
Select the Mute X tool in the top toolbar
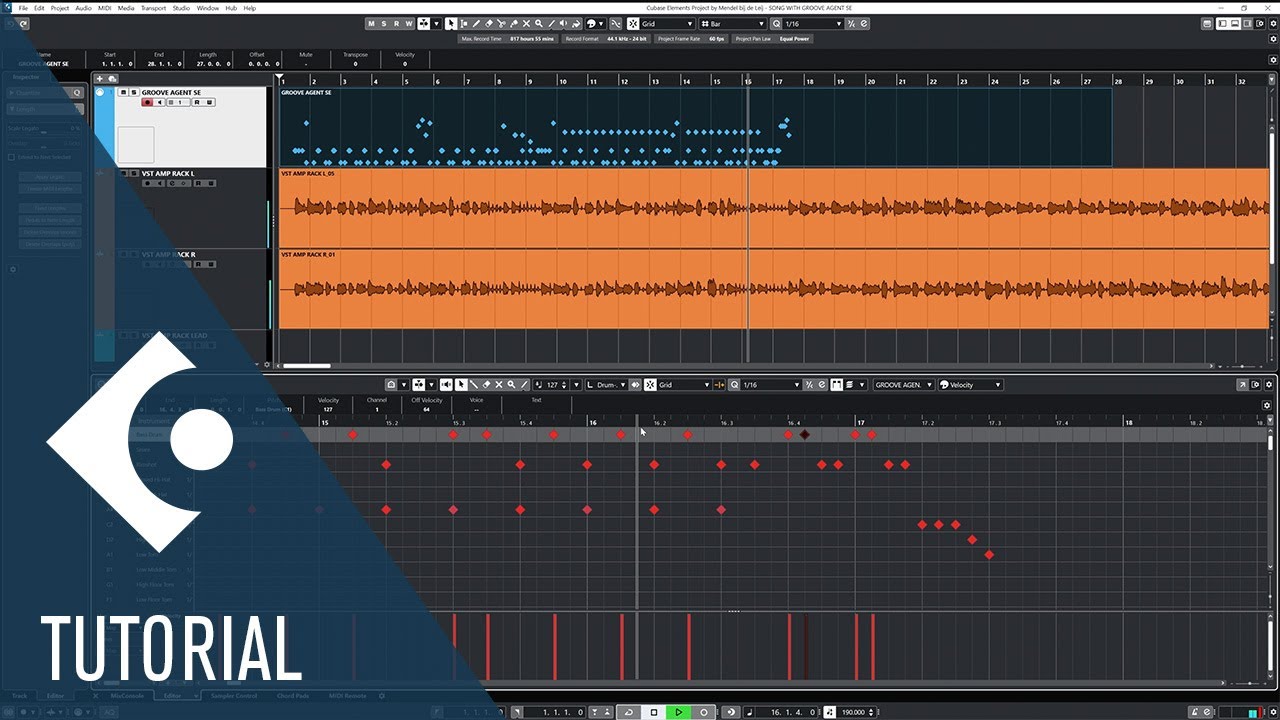click(526, 23)
